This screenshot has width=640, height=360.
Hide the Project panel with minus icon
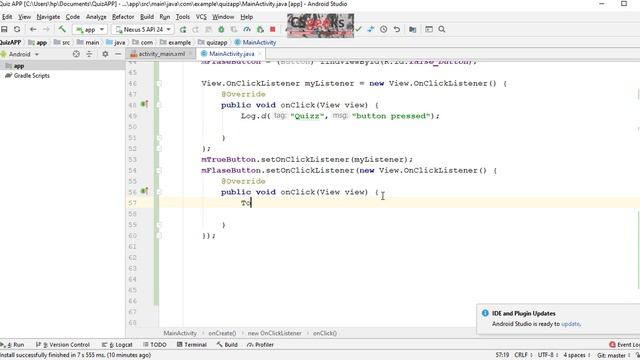pos(118,54)
